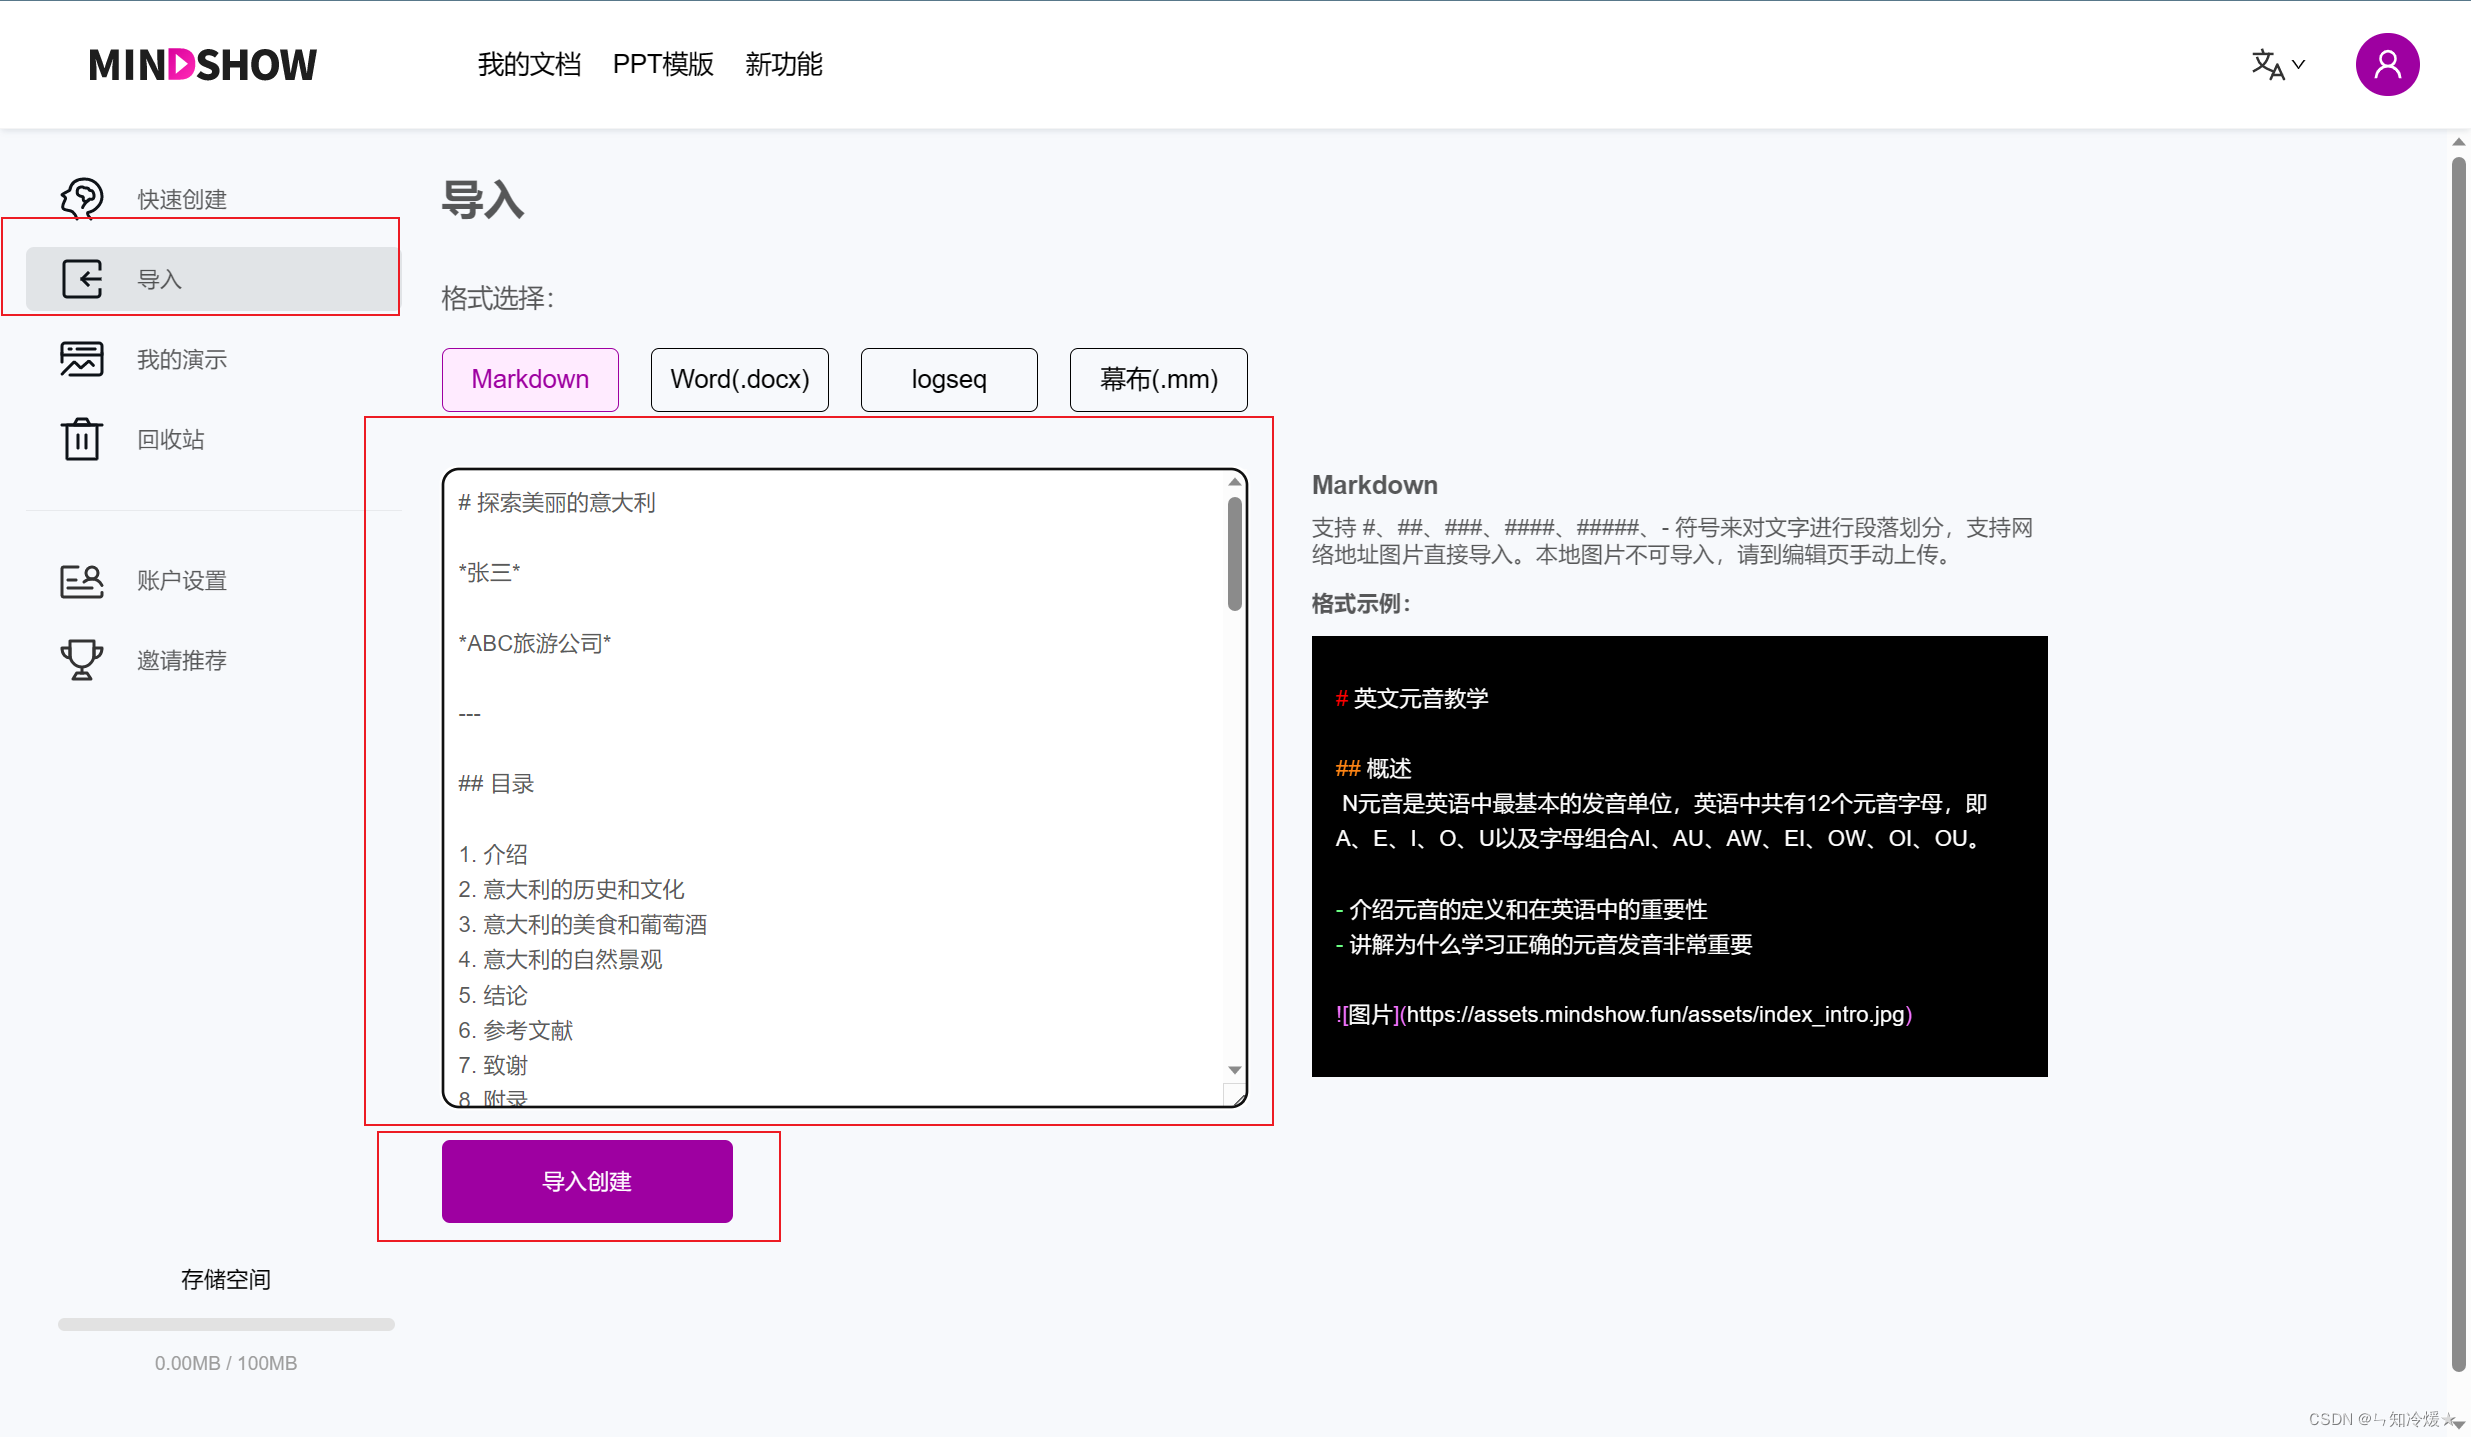This screenshot has width=2471, height=1437.
Task: Open 我的文档 in top navigation
Action: coord(529,65)
